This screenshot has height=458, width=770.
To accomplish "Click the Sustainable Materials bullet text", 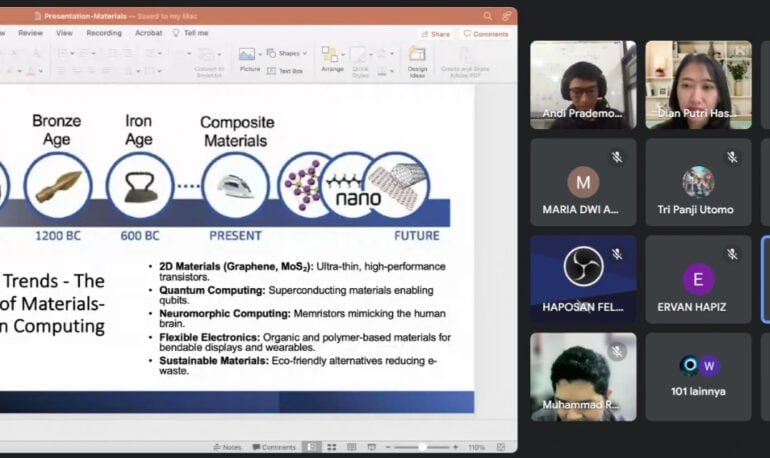I will pos(298,366).
